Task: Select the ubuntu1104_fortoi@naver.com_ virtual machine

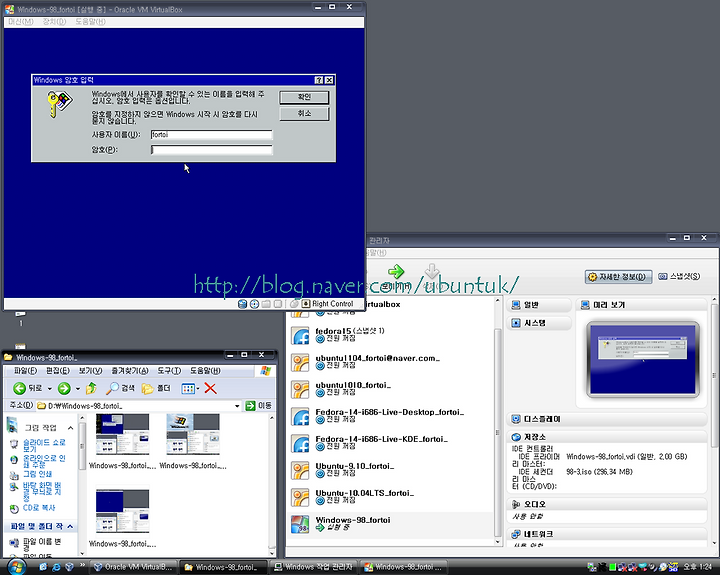Action: (390, 362)
